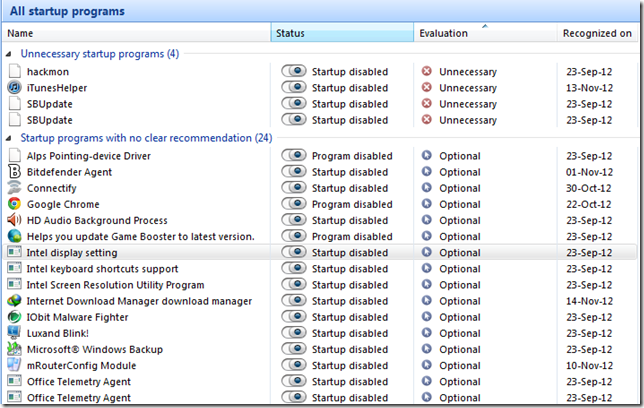Click the Optional icon for Bitdefender Agent
Screen dimensions: 644x408
[x=427, y=172]
